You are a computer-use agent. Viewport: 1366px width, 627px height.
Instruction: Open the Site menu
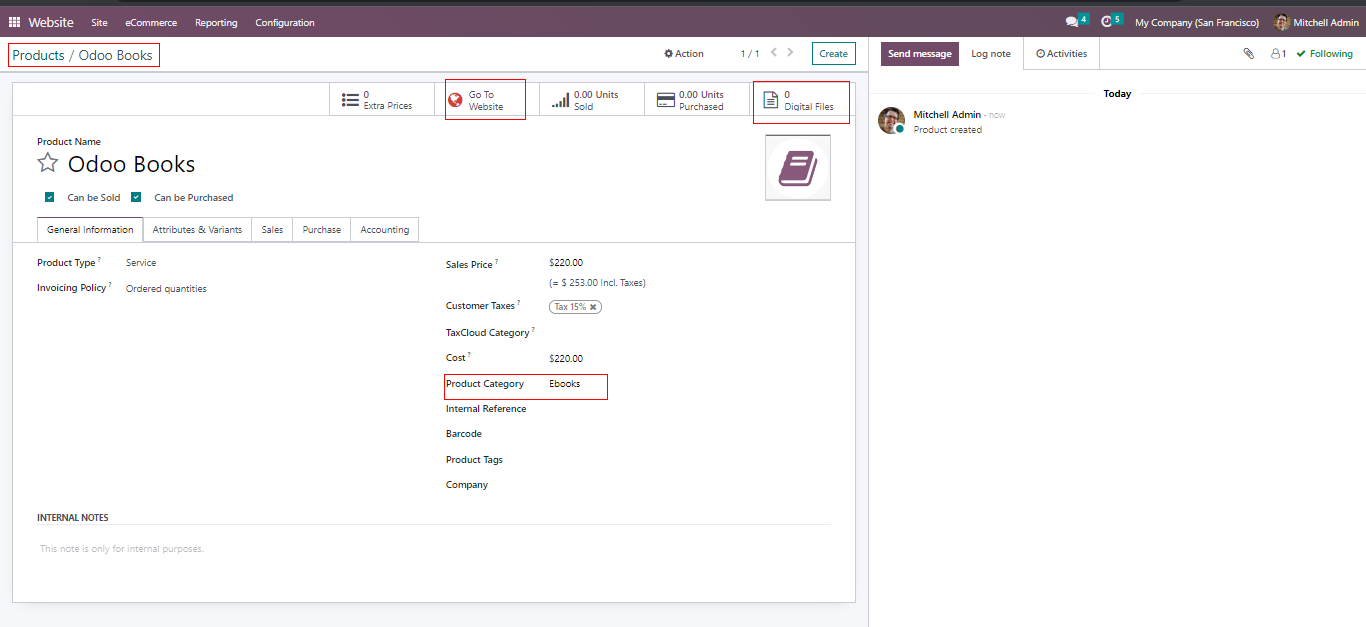[x=99, y=22]
